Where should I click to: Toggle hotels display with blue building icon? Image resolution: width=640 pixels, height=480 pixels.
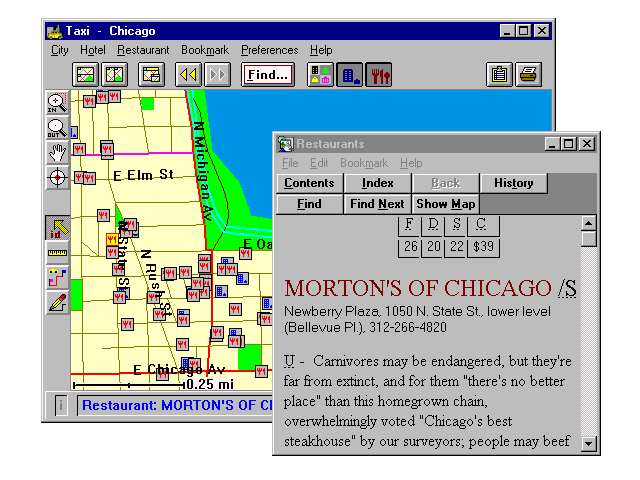coord(350,75)
